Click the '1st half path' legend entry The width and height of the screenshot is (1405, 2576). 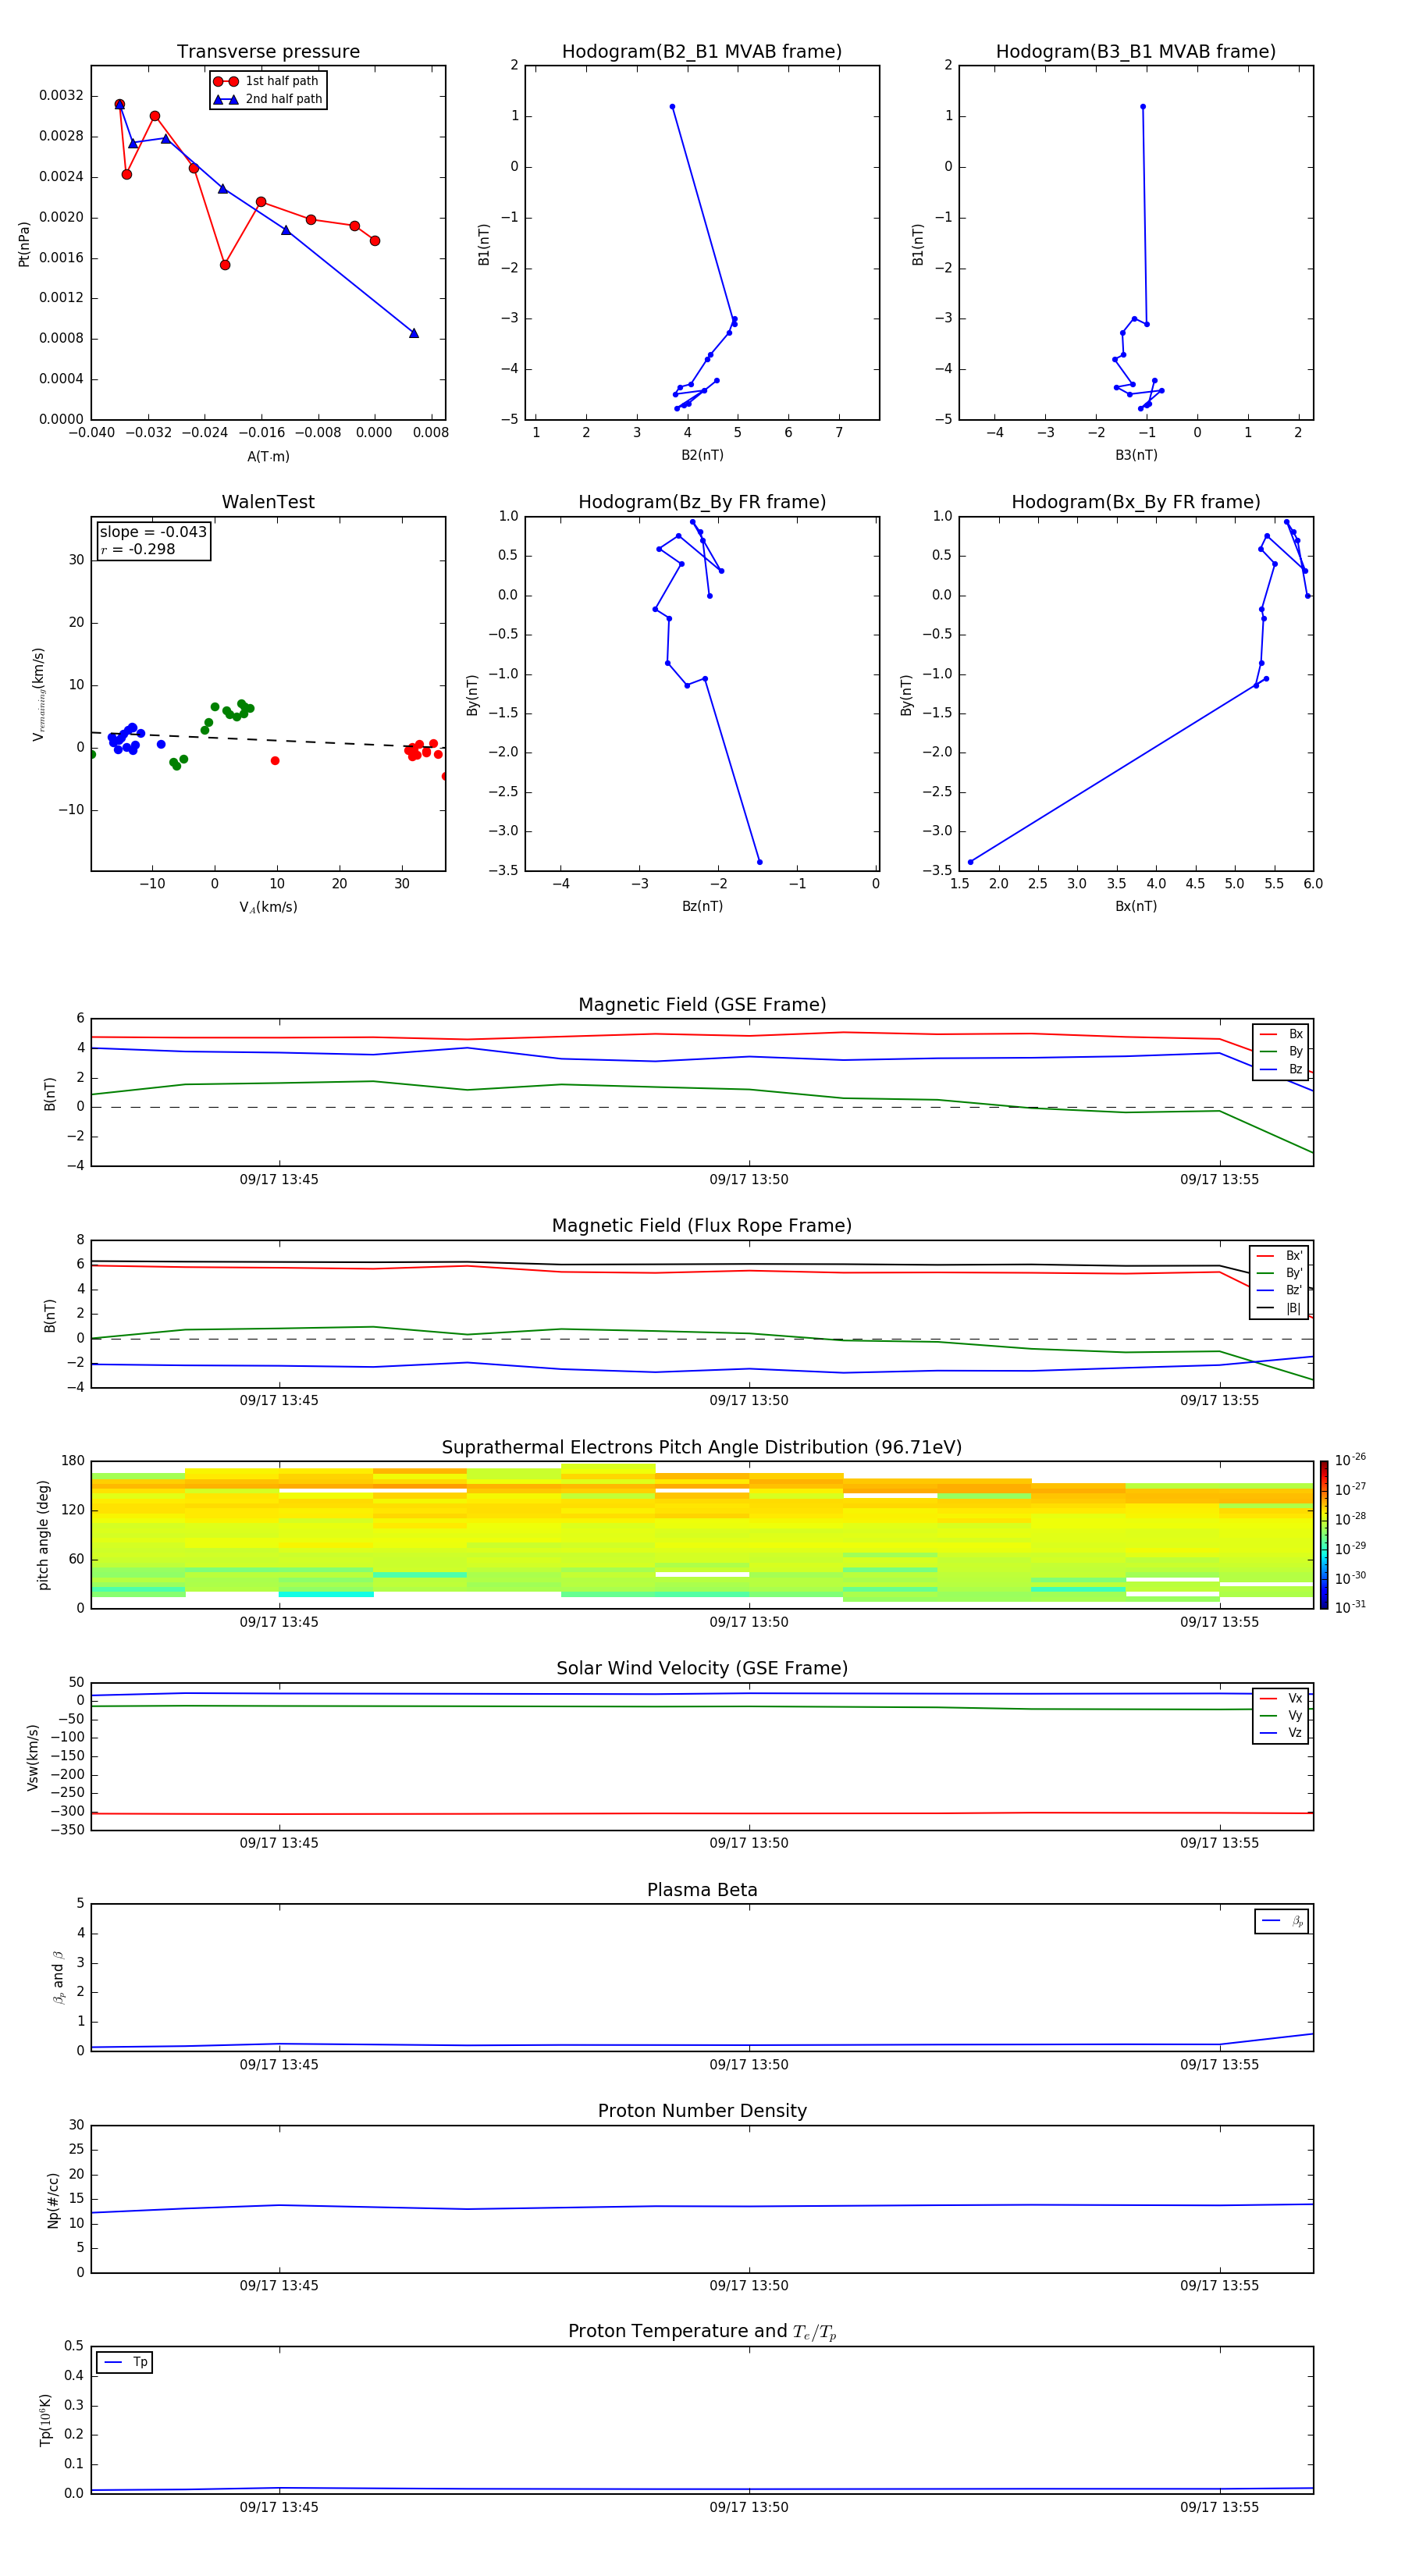281,81
